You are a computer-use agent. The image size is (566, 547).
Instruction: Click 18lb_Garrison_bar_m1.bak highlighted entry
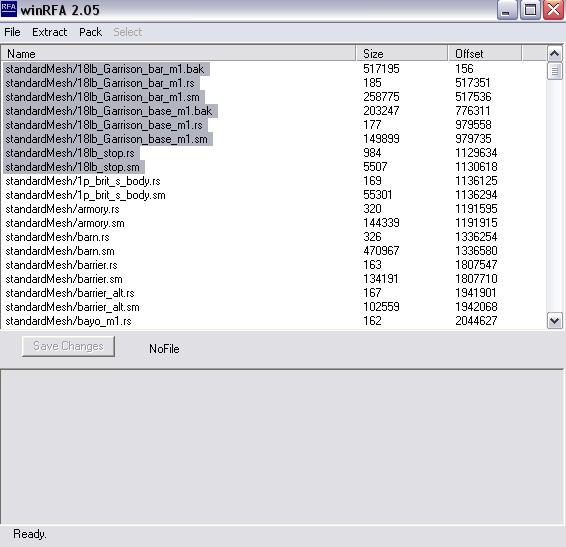click(x=106, y=69)
